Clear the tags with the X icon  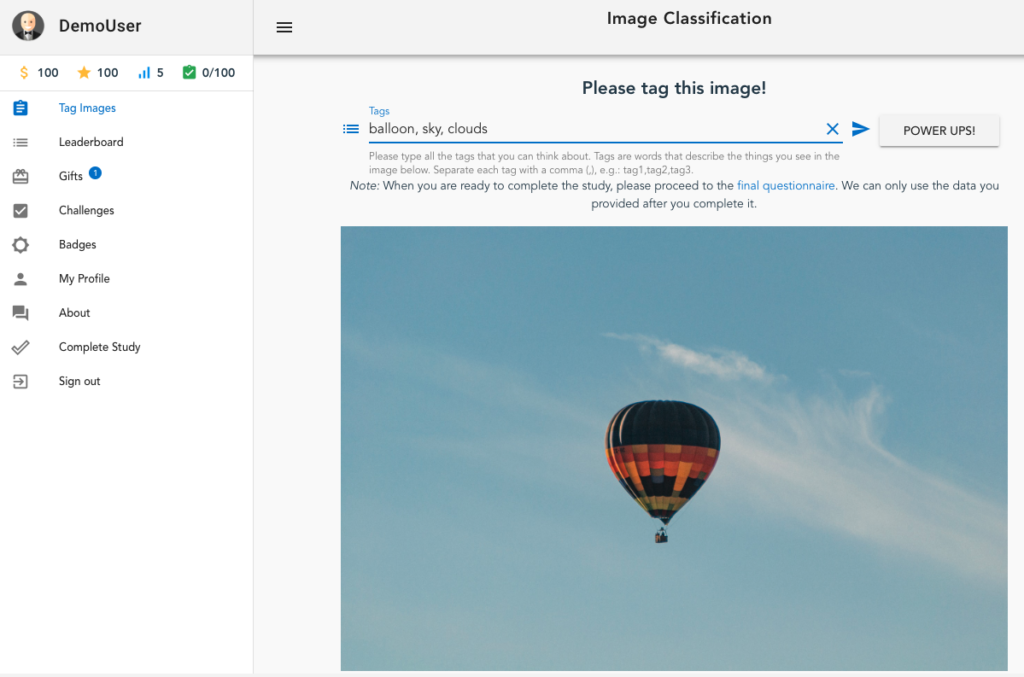[x=832, y=129]
